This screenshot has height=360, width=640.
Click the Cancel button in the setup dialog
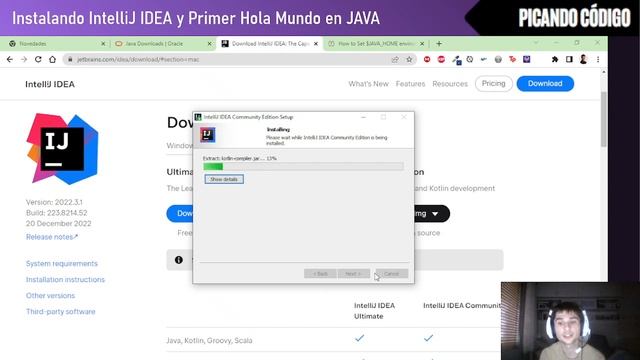click(391, 274)
